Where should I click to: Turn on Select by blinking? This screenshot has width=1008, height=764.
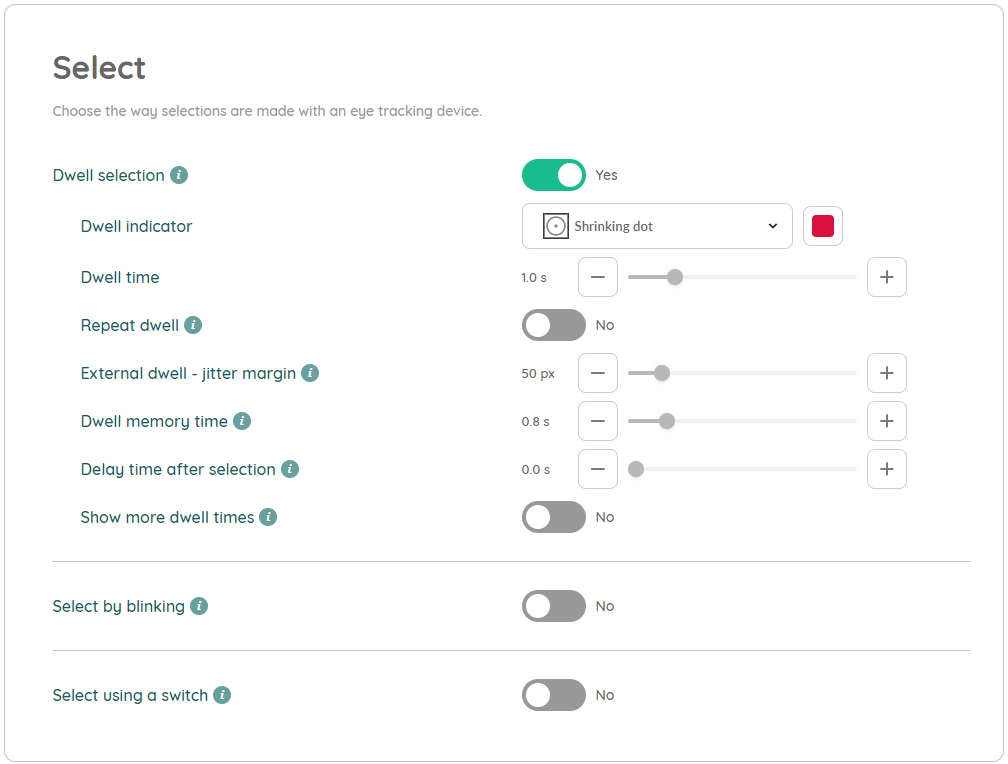pyautogui.click(x=554, y=605)
